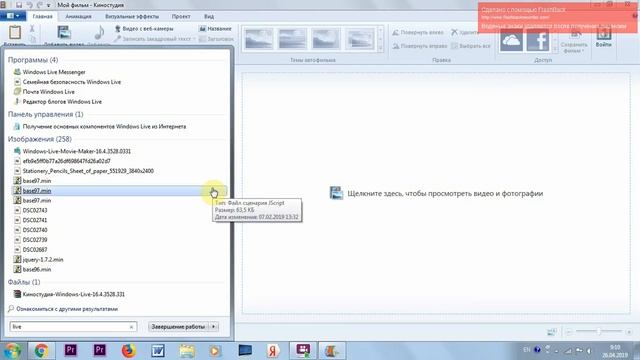
Task: Launch Семейная безопасность Windows Live
Action: [x=67, y=82]
